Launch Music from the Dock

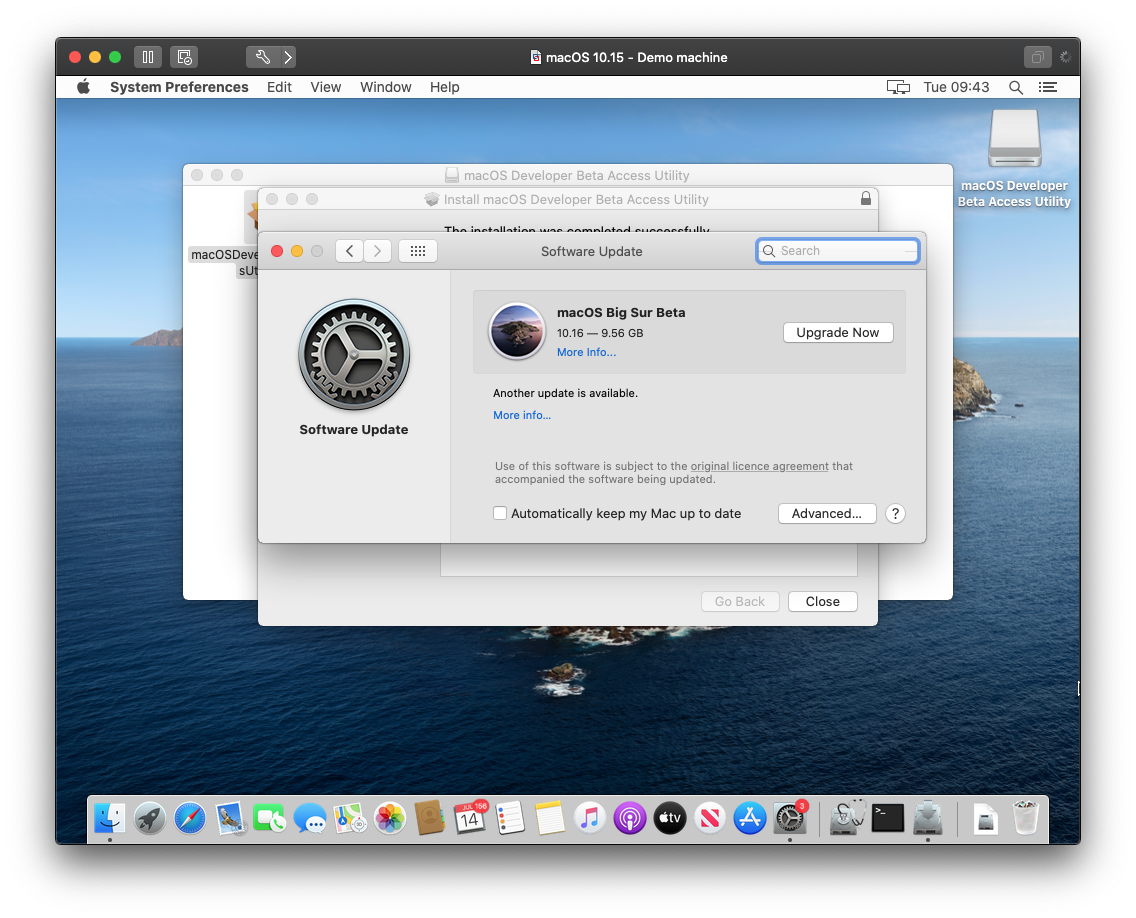590,819
